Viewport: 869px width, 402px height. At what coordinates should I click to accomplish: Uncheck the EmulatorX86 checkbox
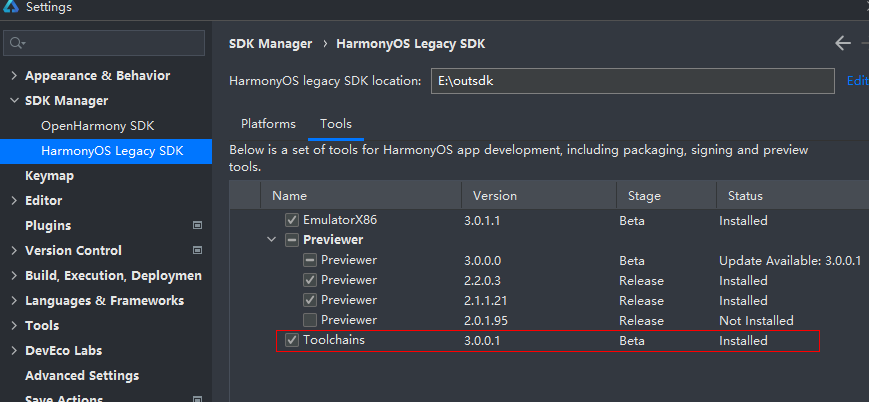(x=292, y=220)
